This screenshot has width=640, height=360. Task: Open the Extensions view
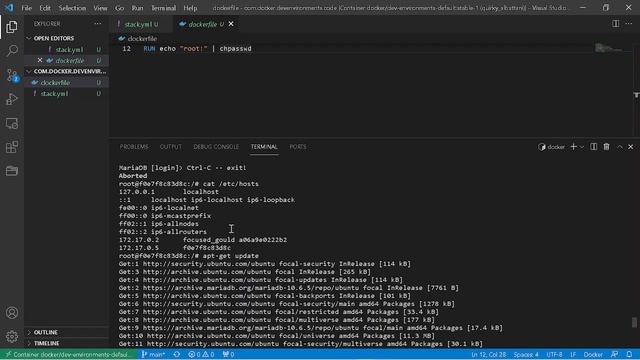[x=12, y=147]
